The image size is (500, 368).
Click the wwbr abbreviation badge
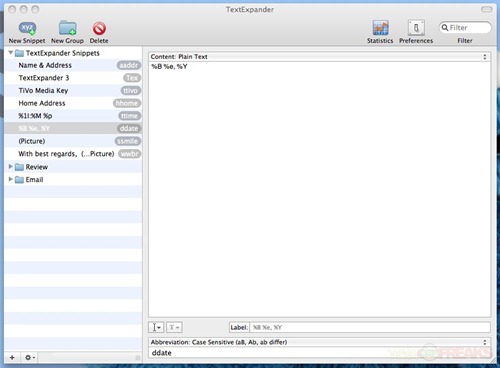pos(130,154)
